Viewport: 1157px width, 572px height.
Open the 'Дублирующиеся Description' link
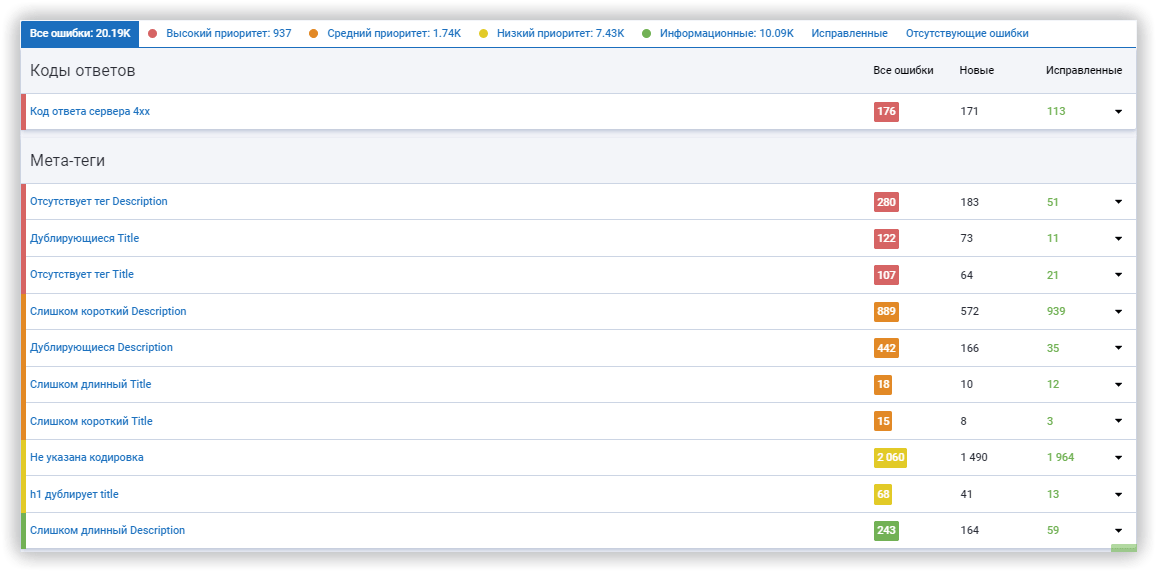(101, 347)
